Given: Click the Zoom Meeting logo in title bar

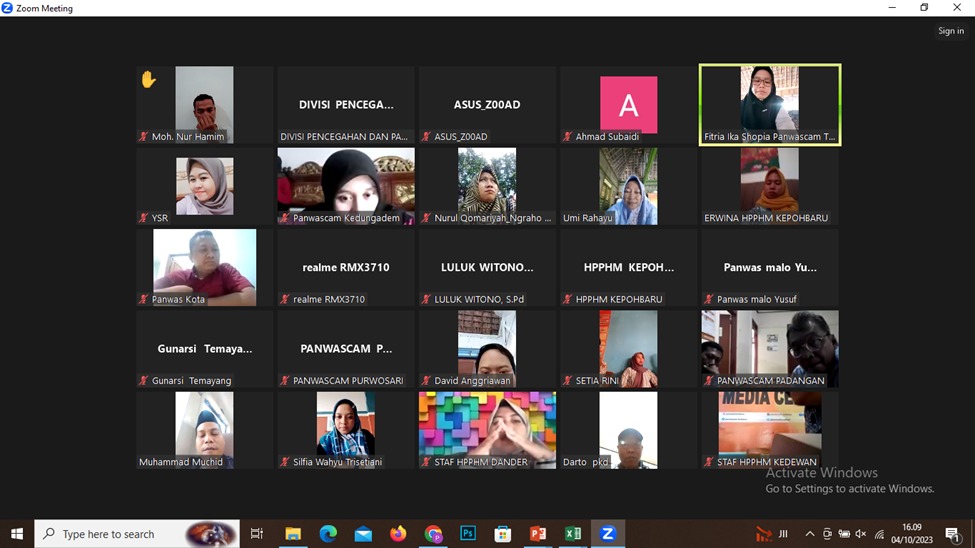Looking at the screenshot, I should 8,8.
